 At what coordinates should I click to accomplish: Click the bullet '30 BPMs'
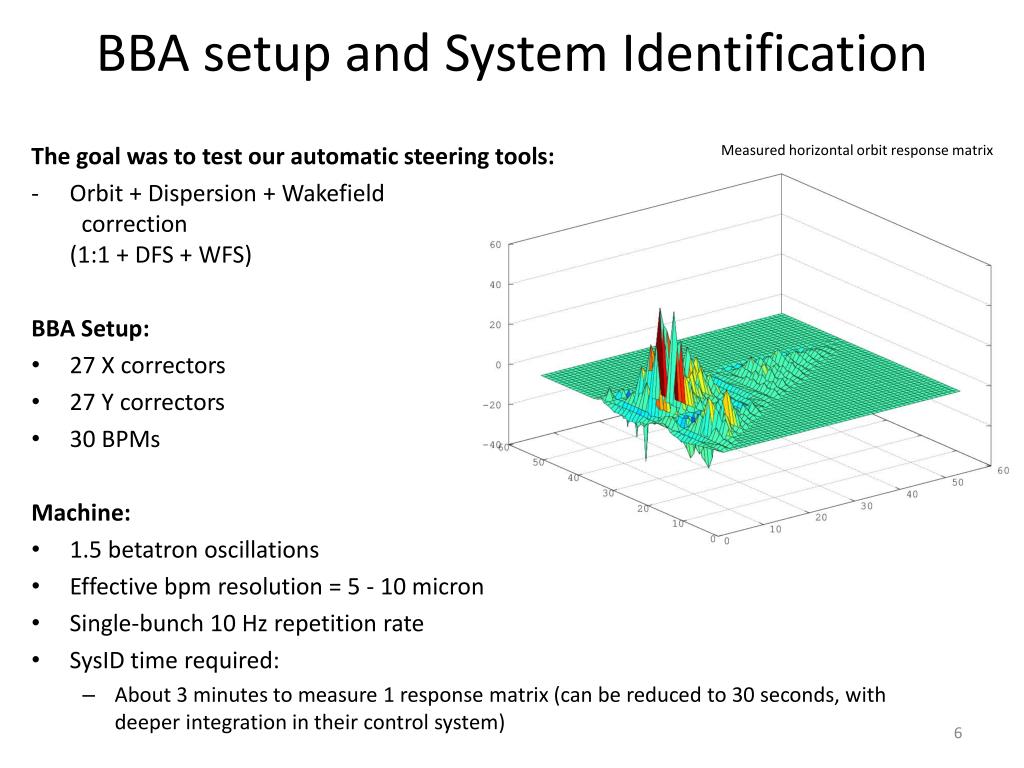(x=114, y=440)
